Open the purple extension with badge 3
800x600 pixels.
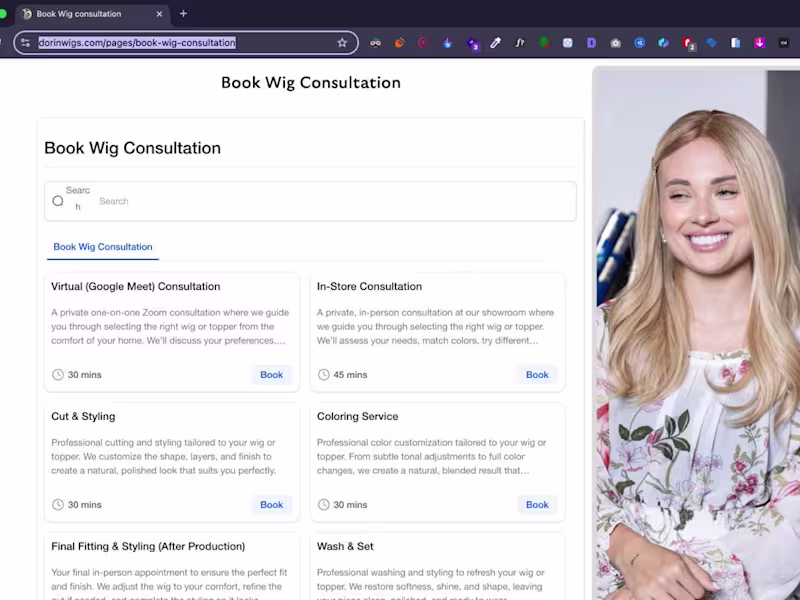[x=472, y=44]
